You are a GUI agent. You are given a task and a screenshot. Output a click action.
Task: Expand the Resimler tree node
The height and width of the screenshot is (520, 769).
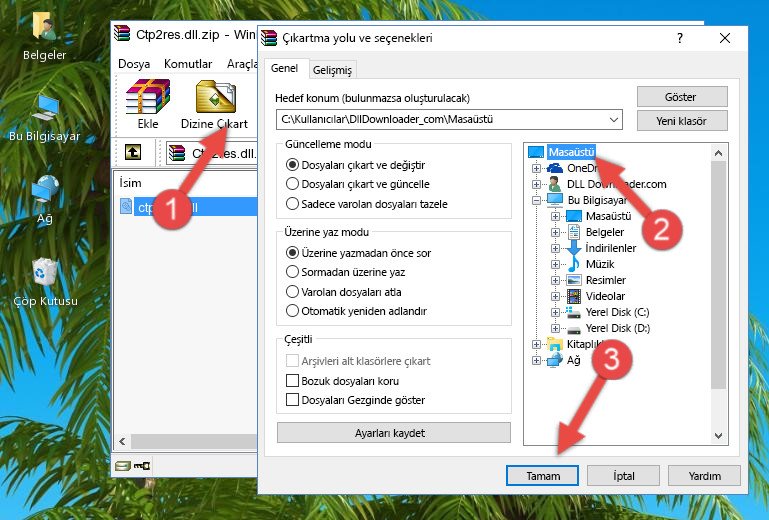point(555,281)
